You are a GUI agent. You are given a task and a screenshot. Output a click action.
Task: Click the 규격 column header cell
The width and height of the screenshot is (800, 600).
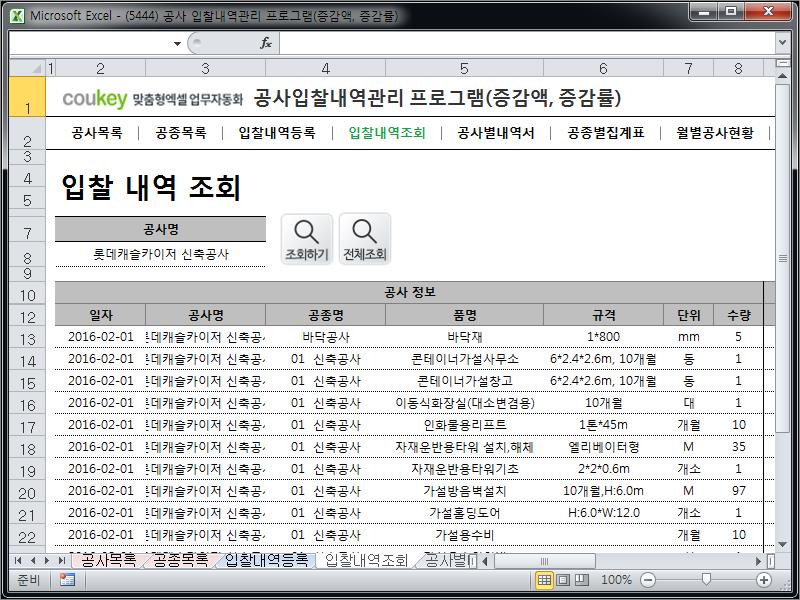603,315
